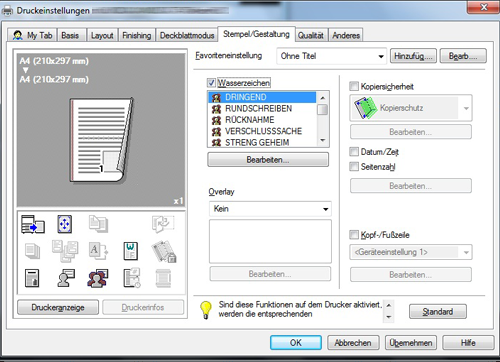Click the icon beside RÜCKNAHME watermark
This screenshot has width=500, height=362.
coord(216,120)
